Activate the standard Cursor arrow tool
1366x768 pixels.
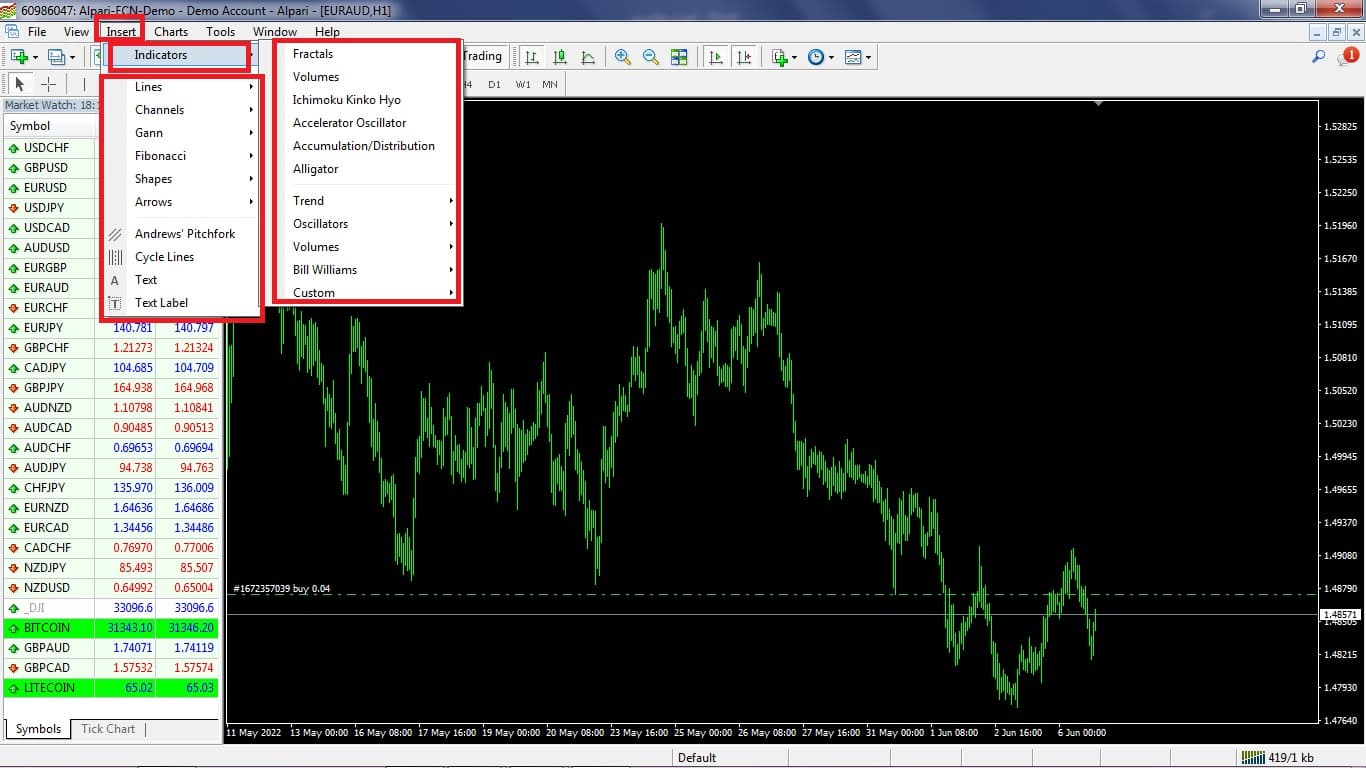pos(19,84)
